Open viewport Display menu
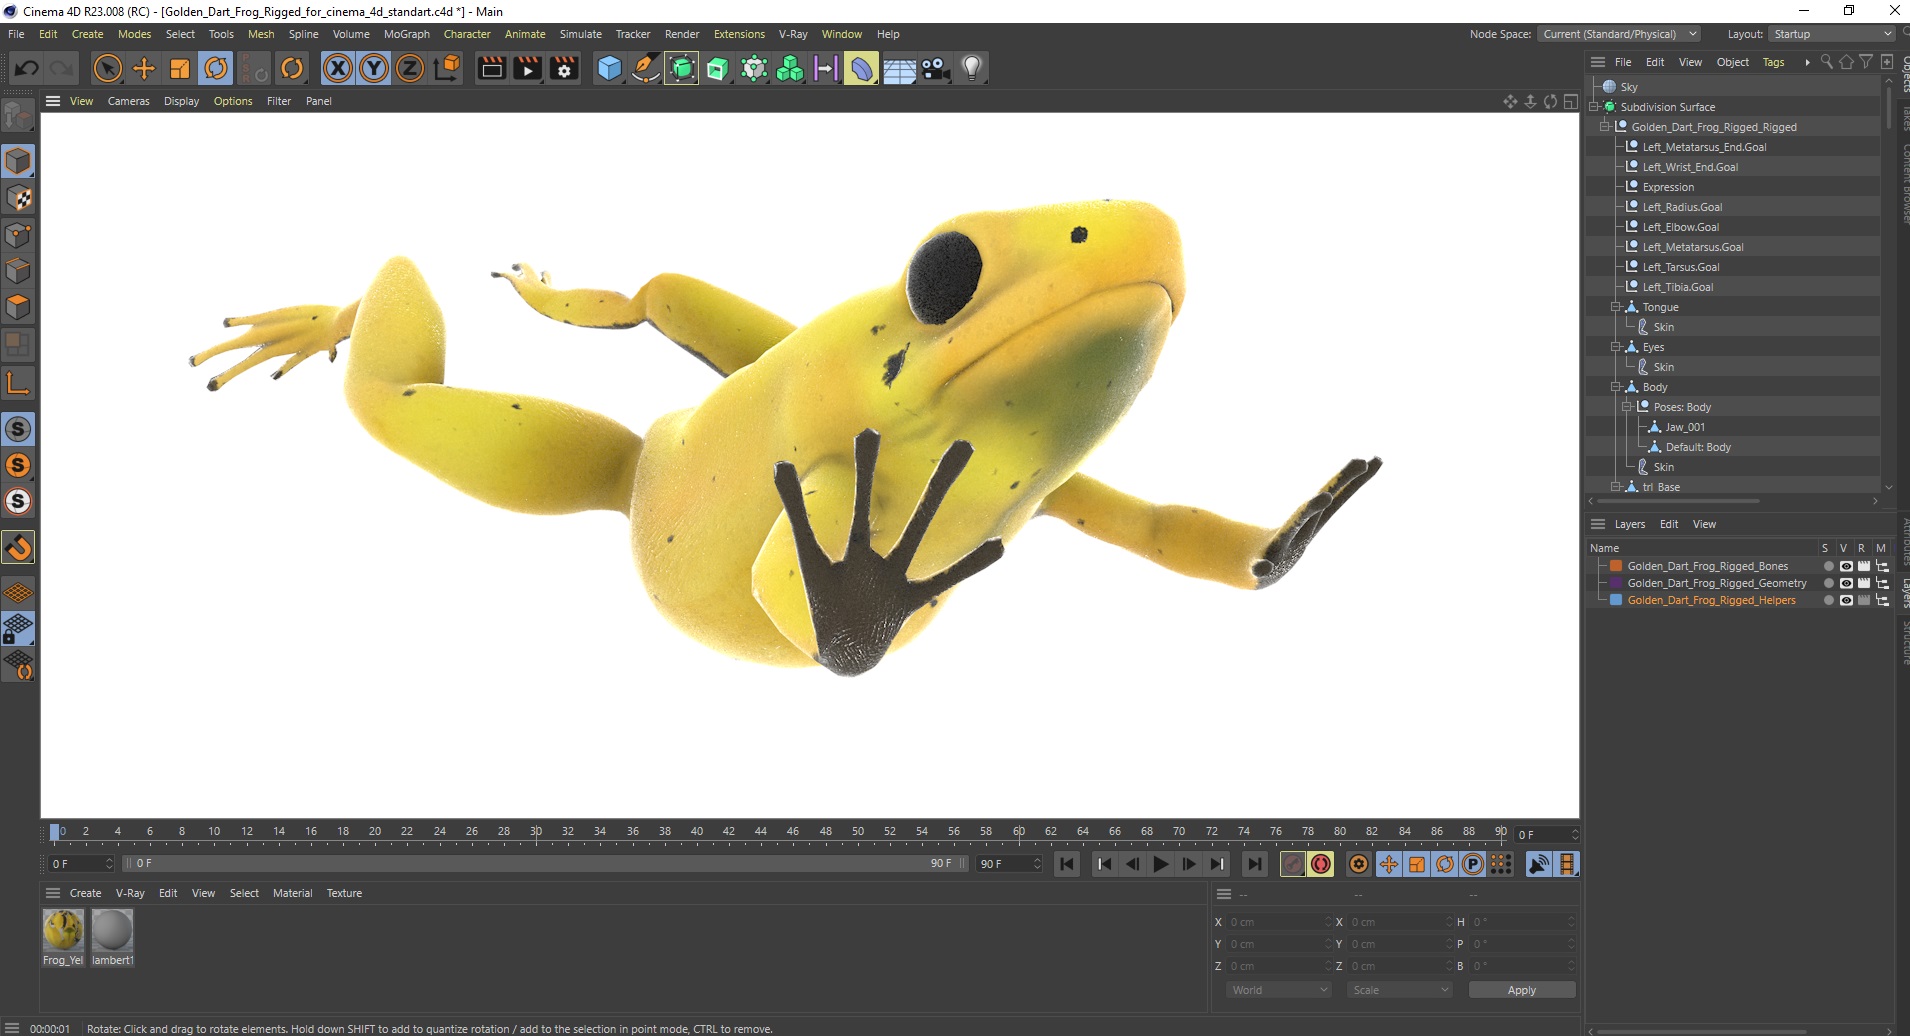 coord(181,101)
